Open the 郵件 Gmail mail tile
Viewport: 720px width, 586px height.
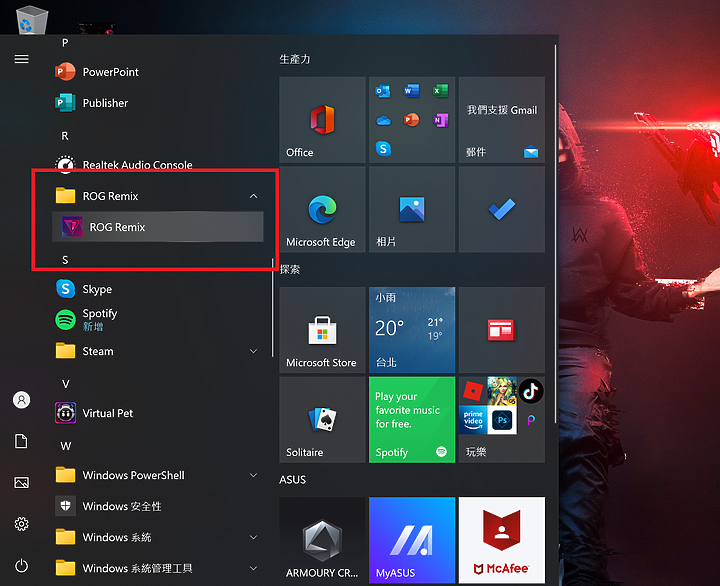pos(502,120)
